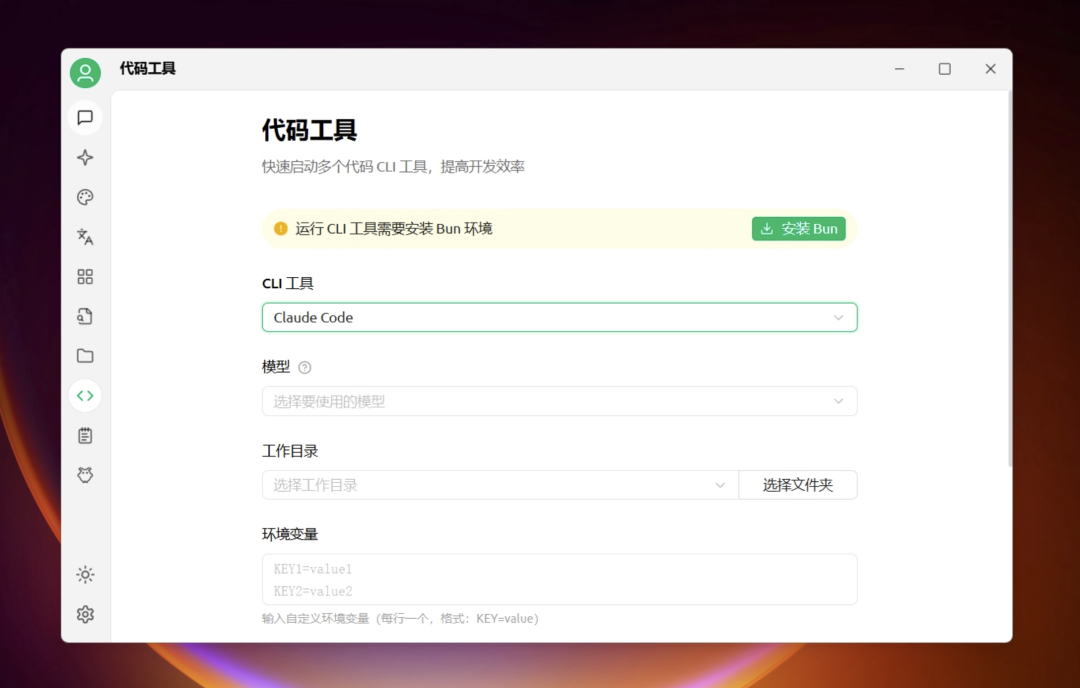Image resolution: width=1080 pixels, height=688 pixels.
Task: Click the yellow warning exclamation icon
Action: [280, 229]
